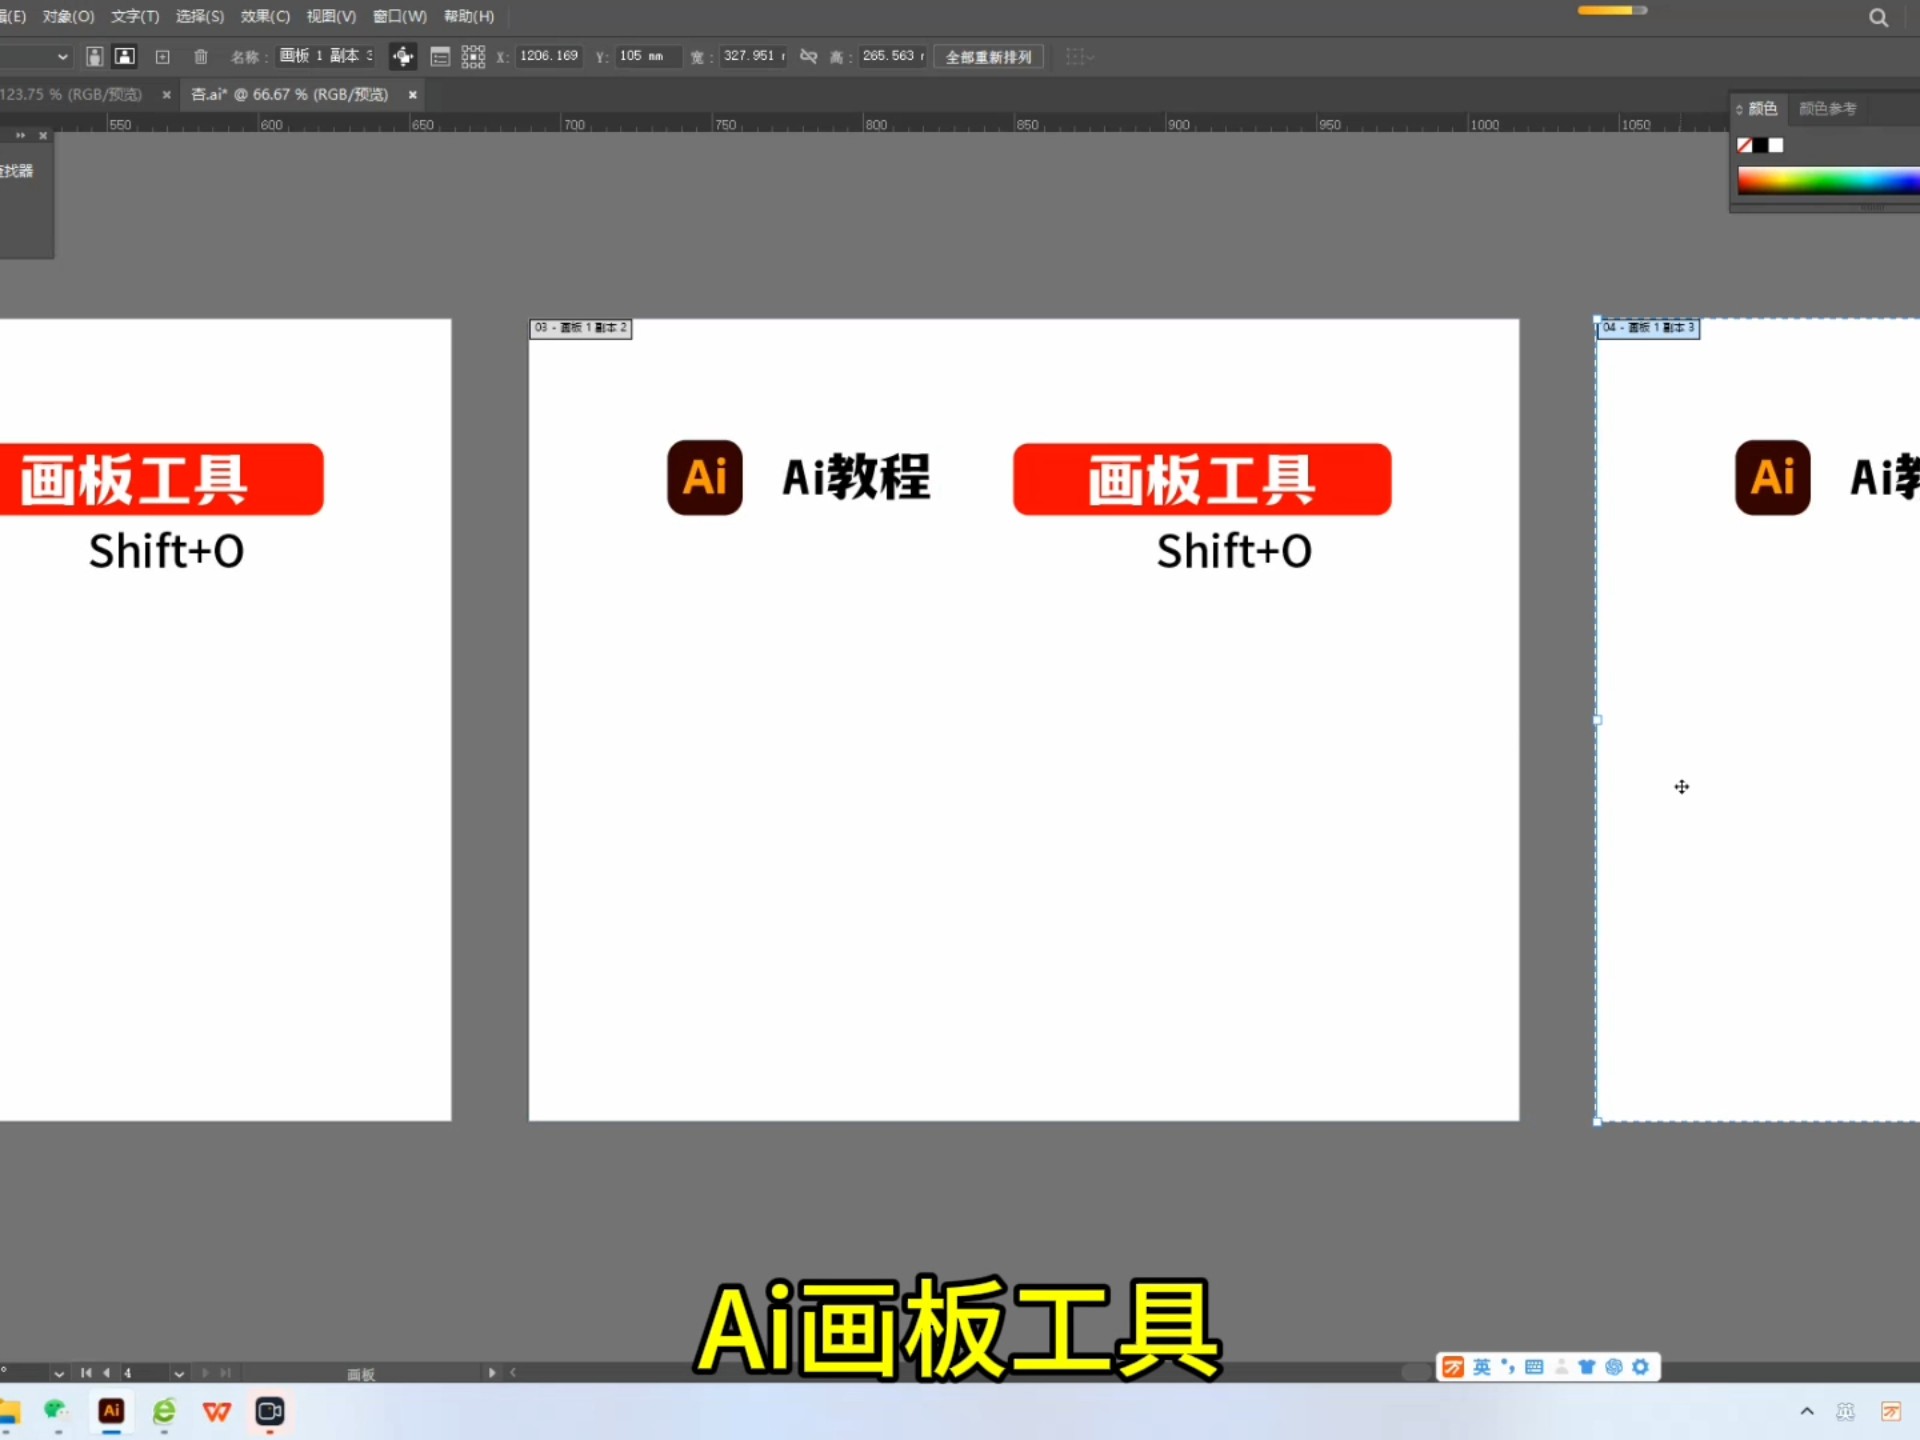Click the 全部重新排列 button
Viewport: 1920px width, 1440px height.
coord(988,56)
